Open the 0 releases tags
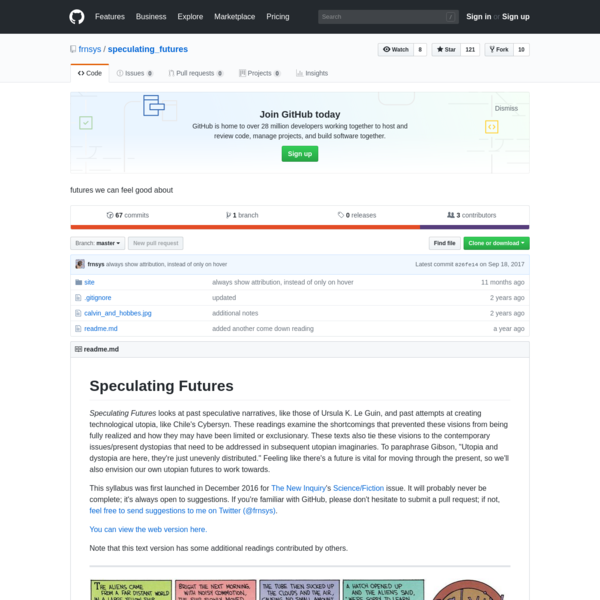This screenshot has width=600, height=600. click(x=357, y=215)
